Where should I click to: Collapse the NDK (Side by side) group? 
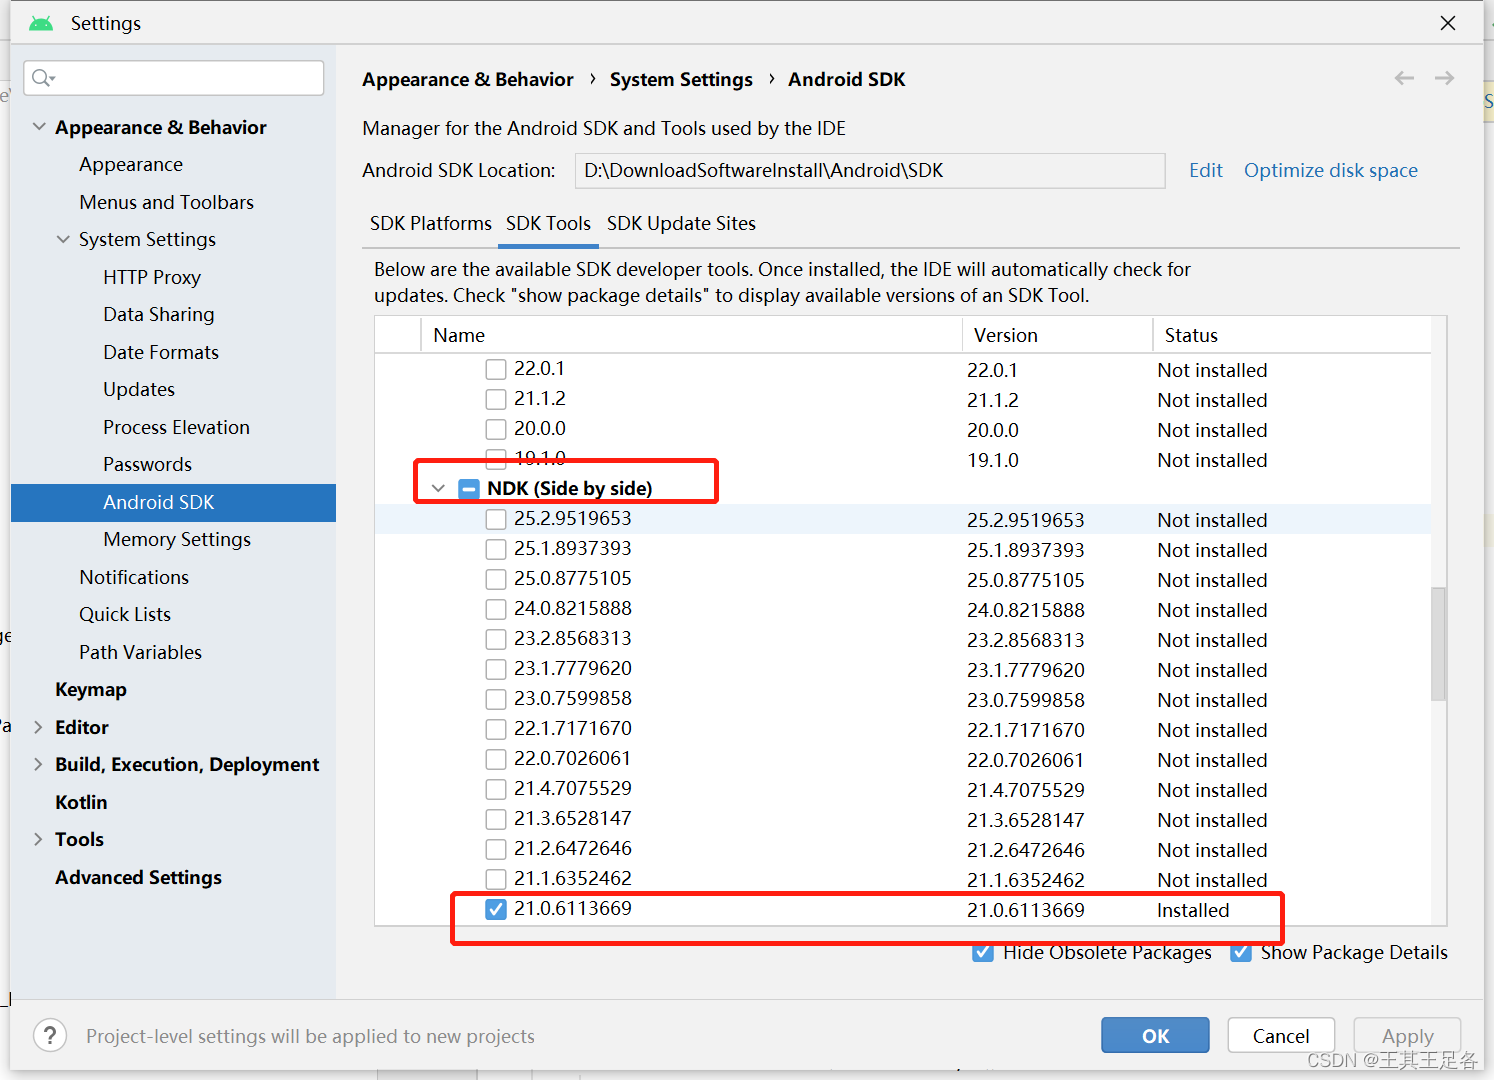(x=438, y=488)
